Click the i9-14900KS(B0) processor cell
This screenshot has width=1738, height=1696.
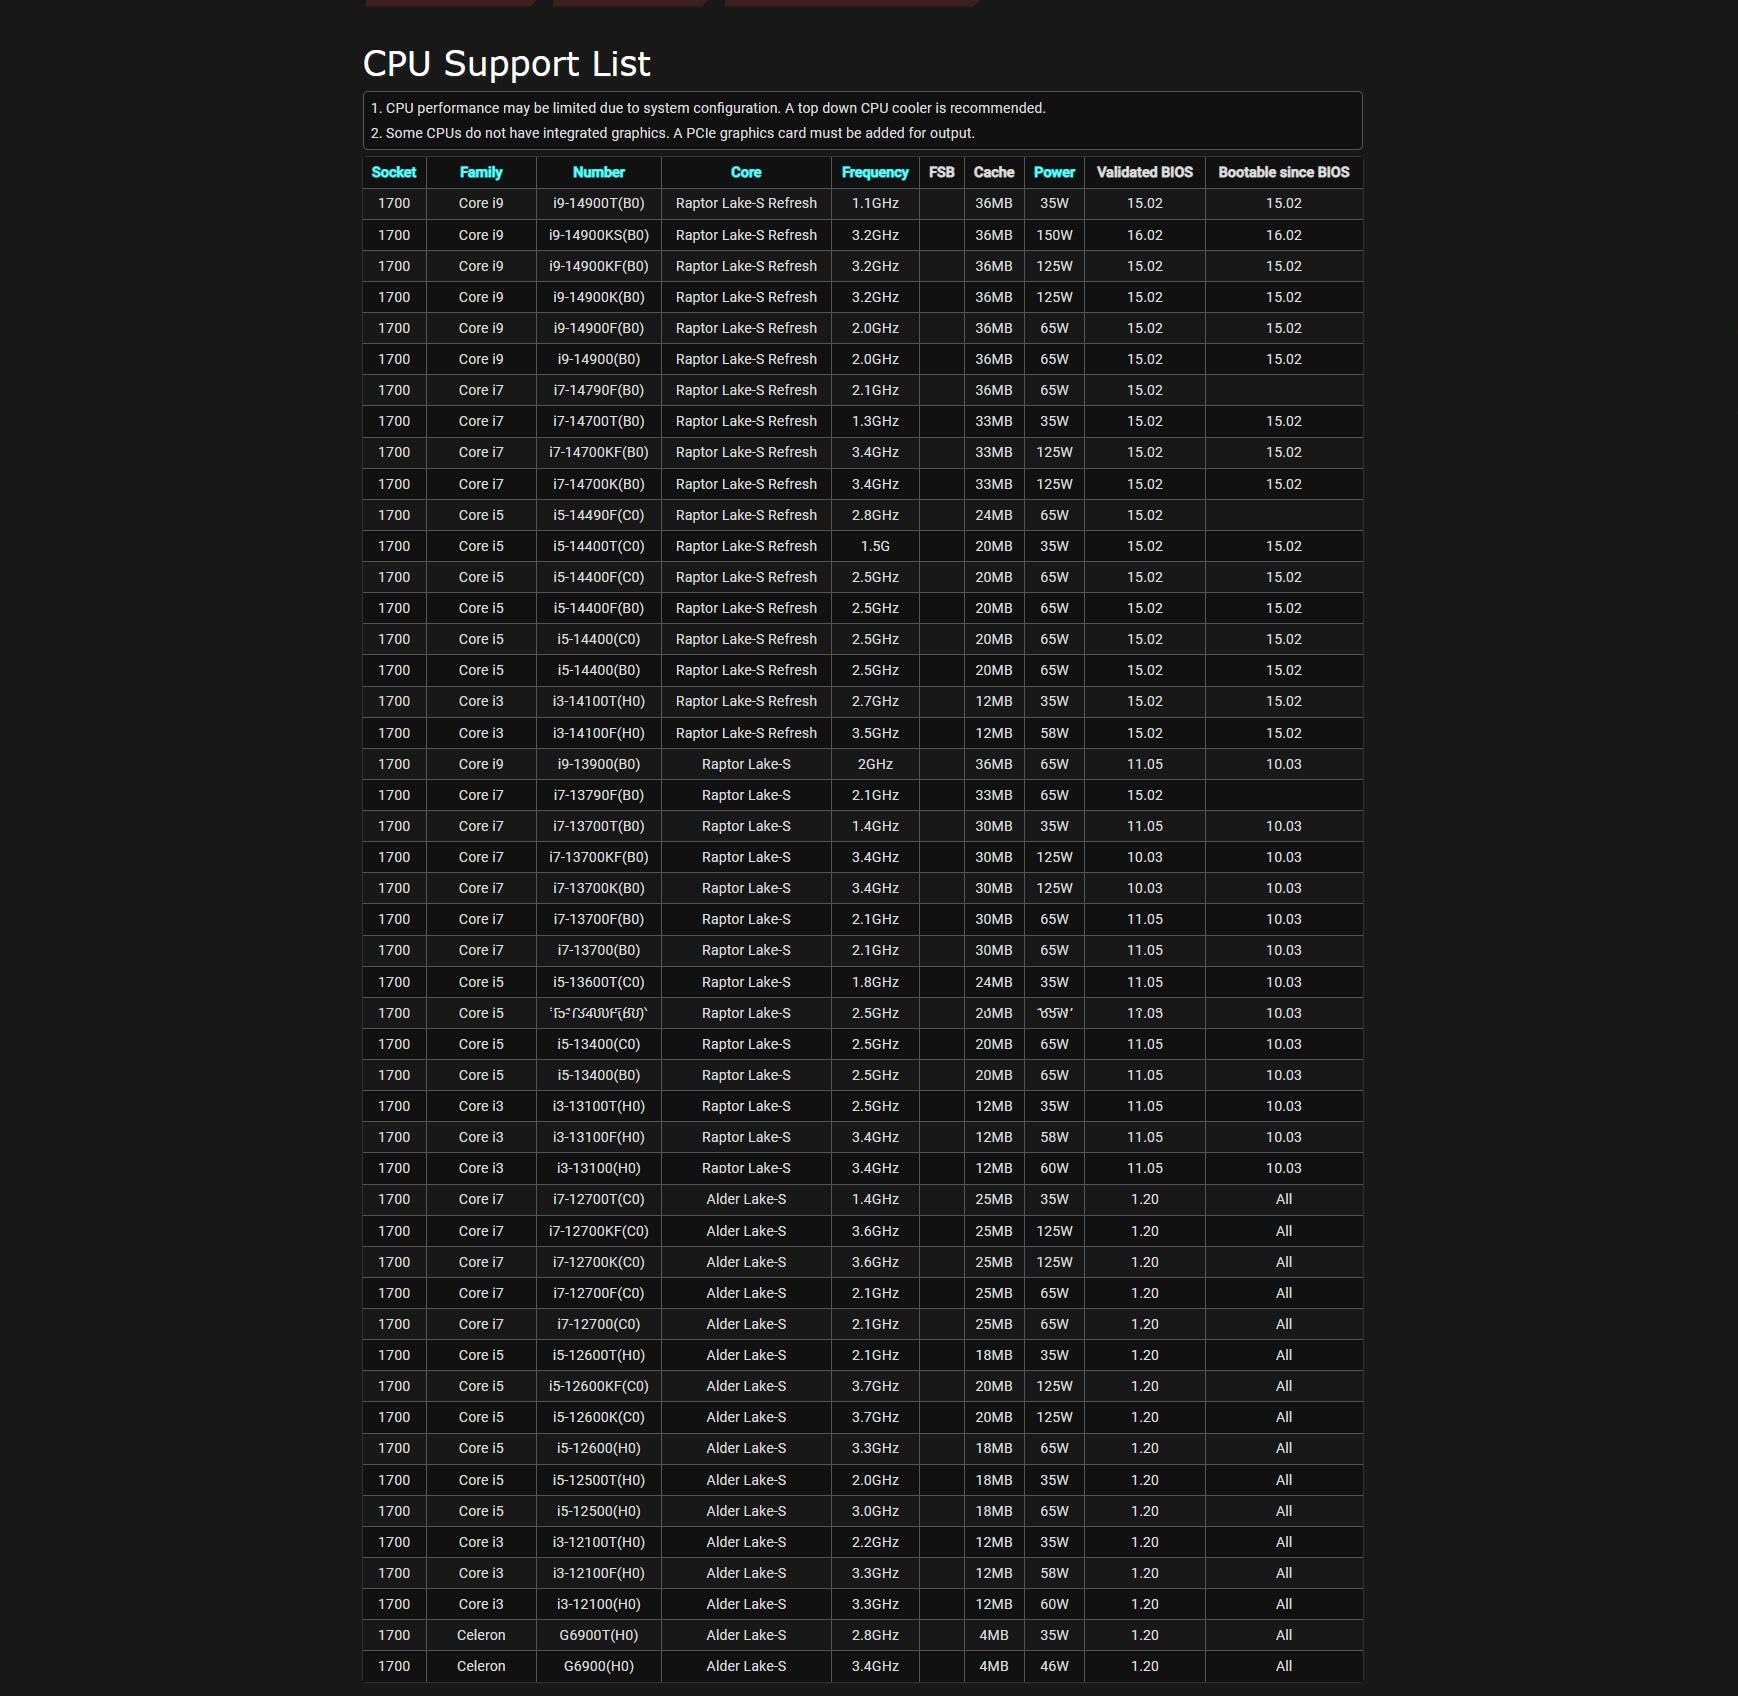pyautogui.click(x=598, y=235)
